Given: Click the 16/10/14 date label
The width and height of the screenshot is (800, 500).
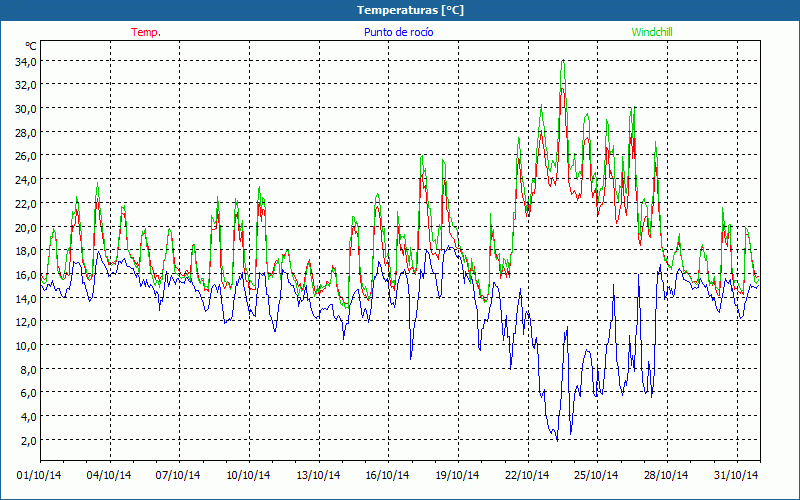Looking at the screenshot, I should tap(387, 475).
